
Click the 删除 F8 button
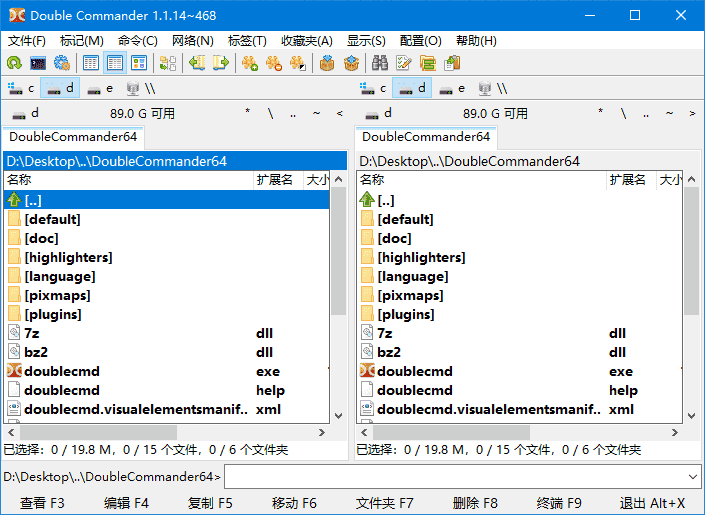475,503
